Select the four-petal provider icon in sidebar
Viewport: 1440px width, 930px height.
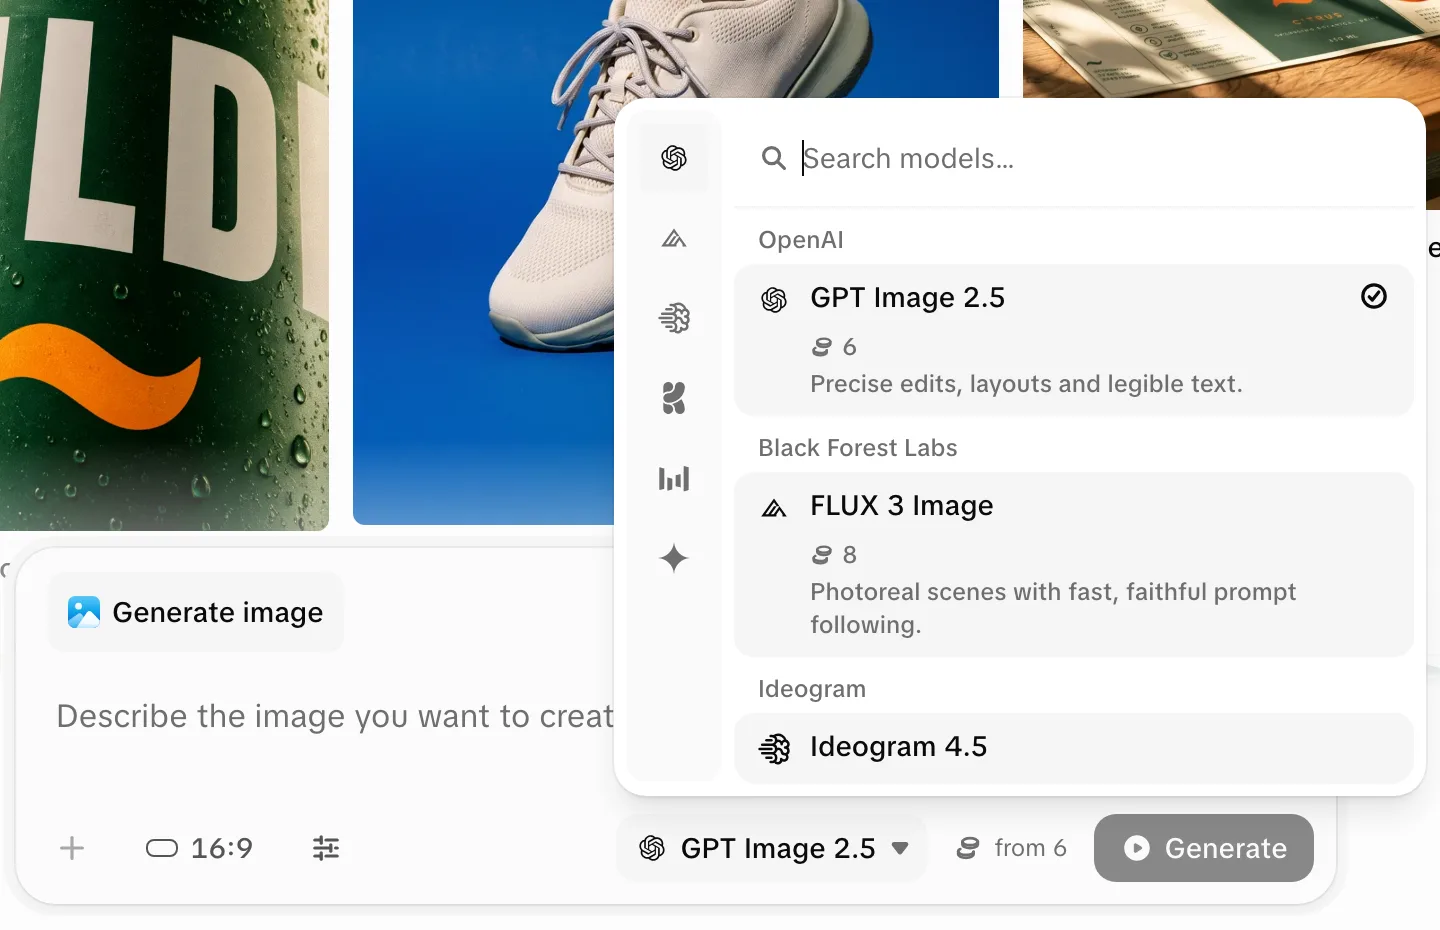coord(674,398)
